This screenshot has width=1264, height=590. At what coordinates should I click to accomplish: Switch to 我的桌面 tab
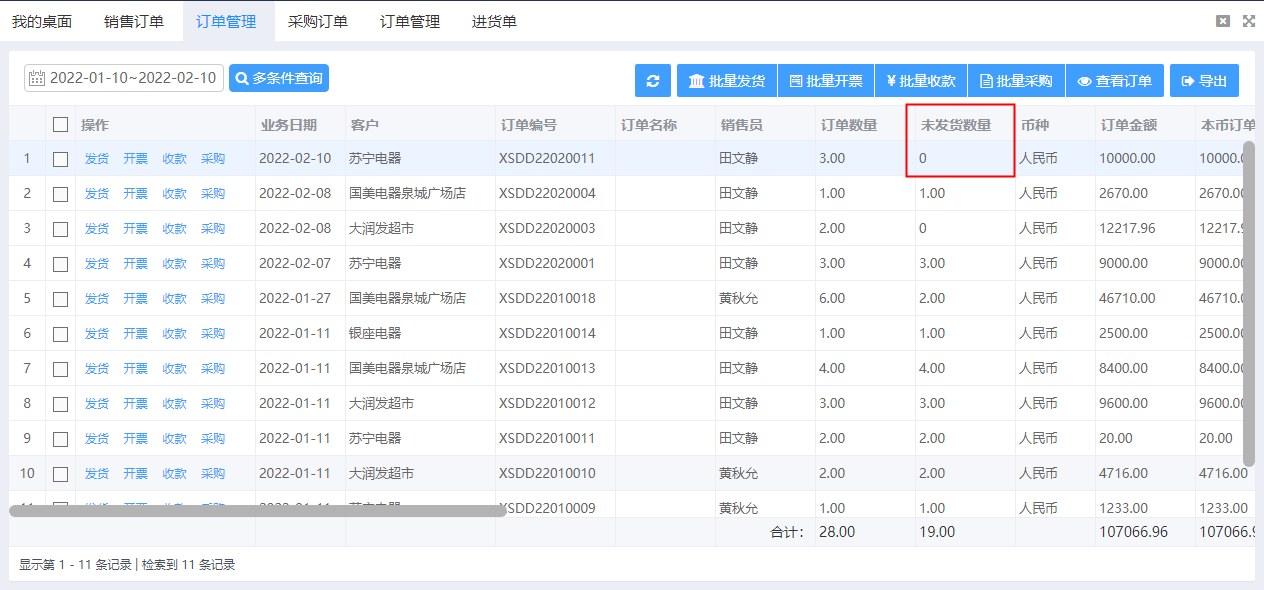pos(42,21)
